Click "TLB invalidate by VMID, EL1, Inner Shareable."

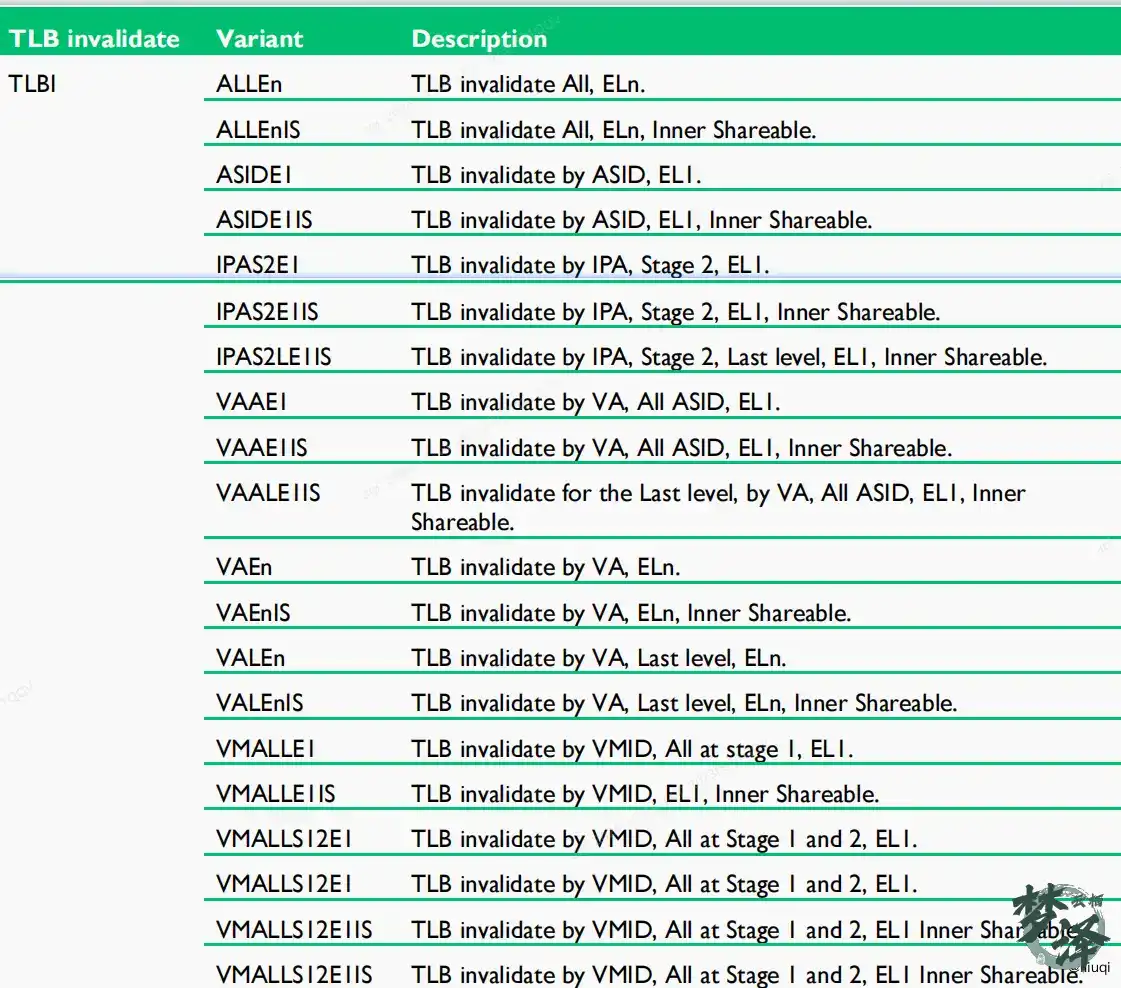click(x=645, y=794)
